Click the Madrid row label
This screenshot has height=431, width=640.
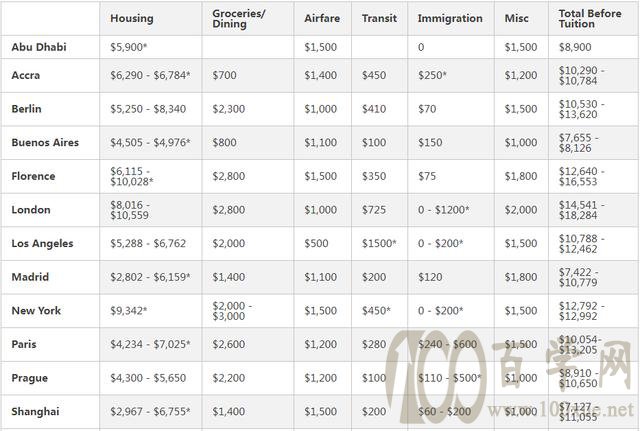click(30, 277)
